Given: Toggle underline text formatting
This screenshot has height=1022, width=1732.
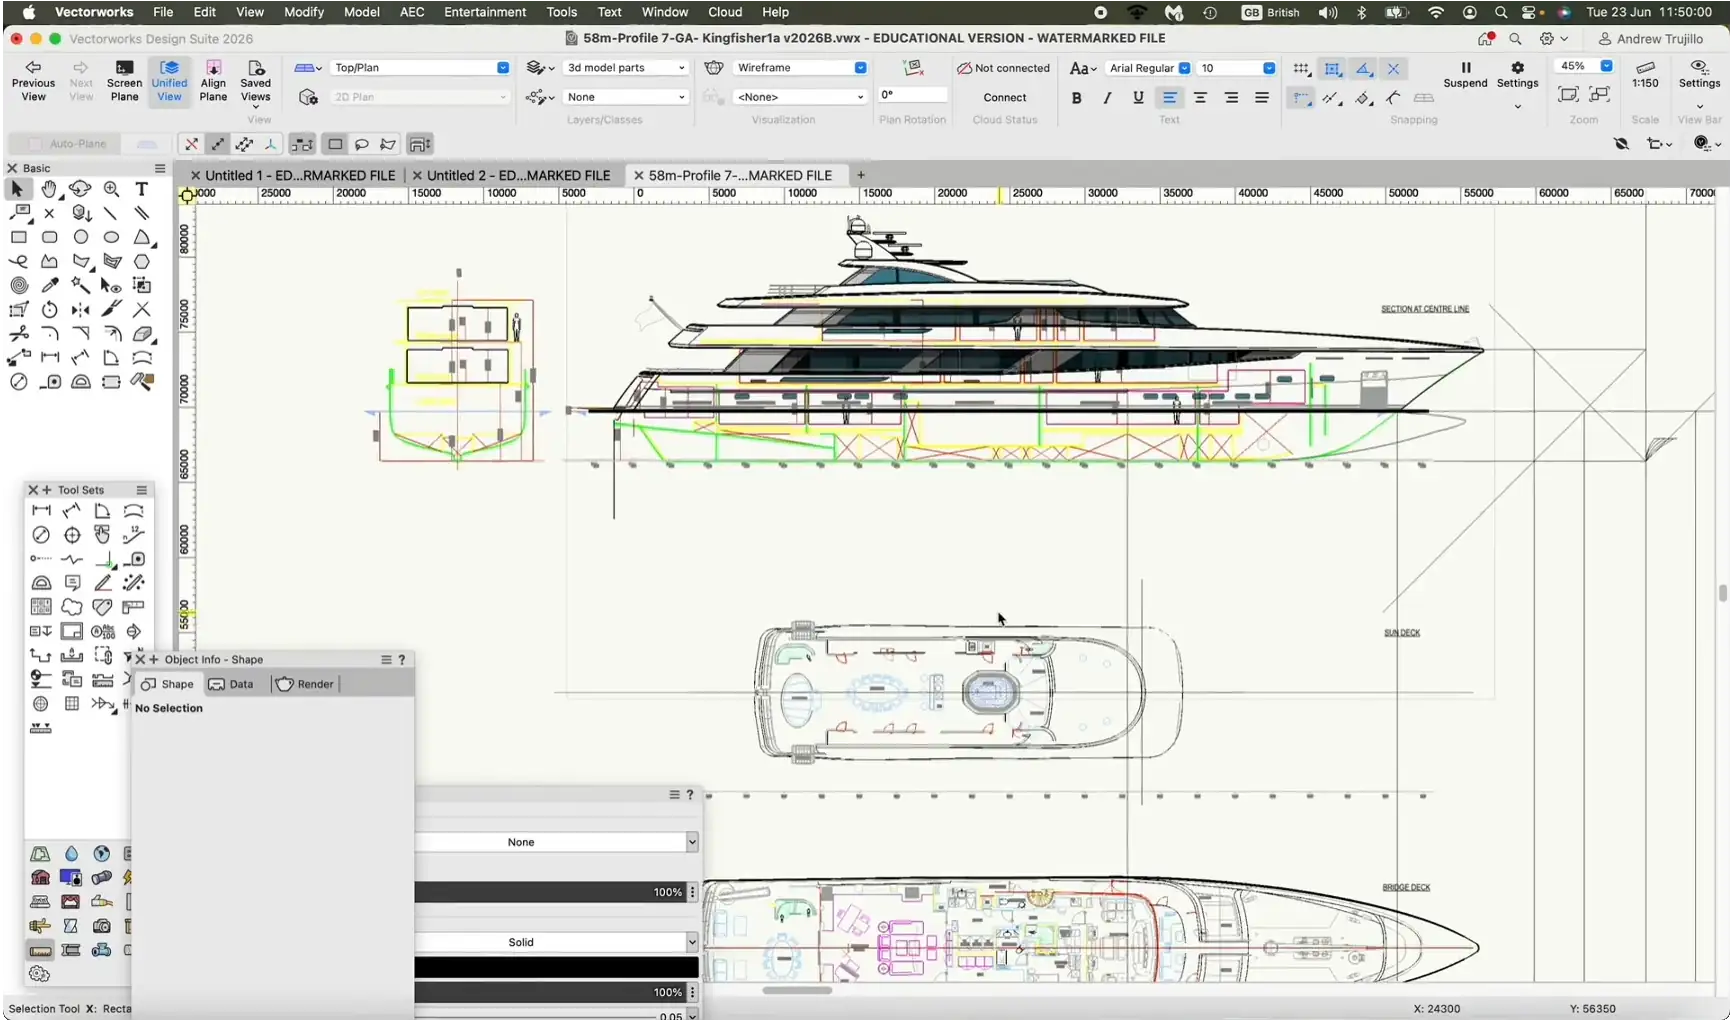Looking at the screenshot, I should (x=1138, y=98).
